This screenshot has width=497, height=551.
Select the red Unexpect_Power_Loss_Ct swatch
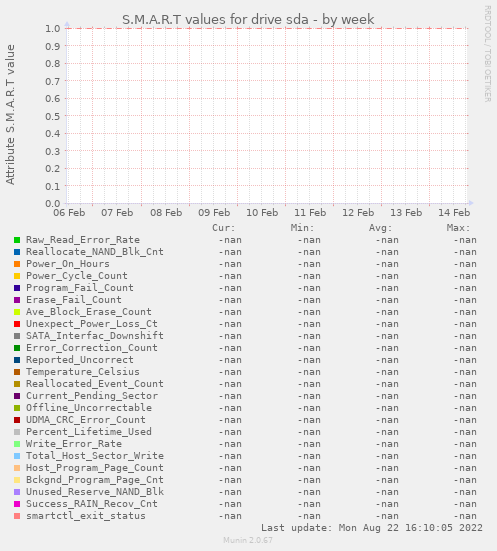tap(17, 324)
